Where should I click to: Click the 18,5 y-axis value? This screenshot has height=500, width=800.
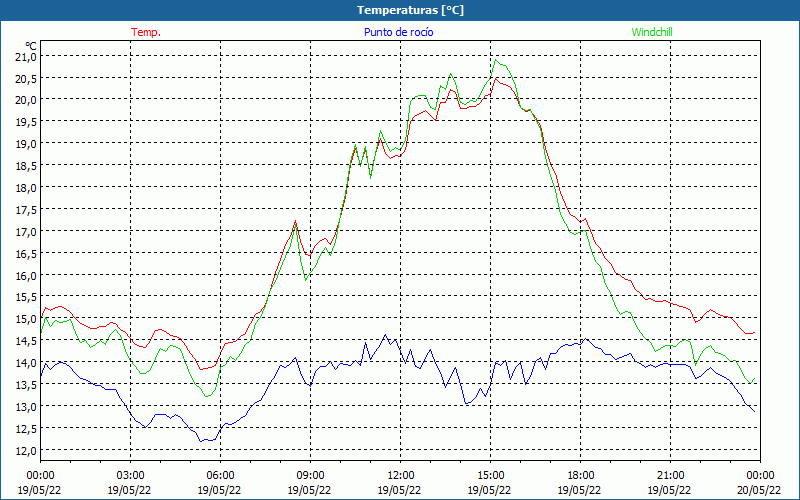(x=26, y=166)
